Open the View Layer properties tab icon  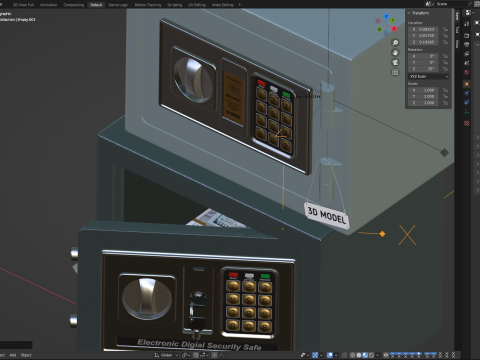coord(467,54)
